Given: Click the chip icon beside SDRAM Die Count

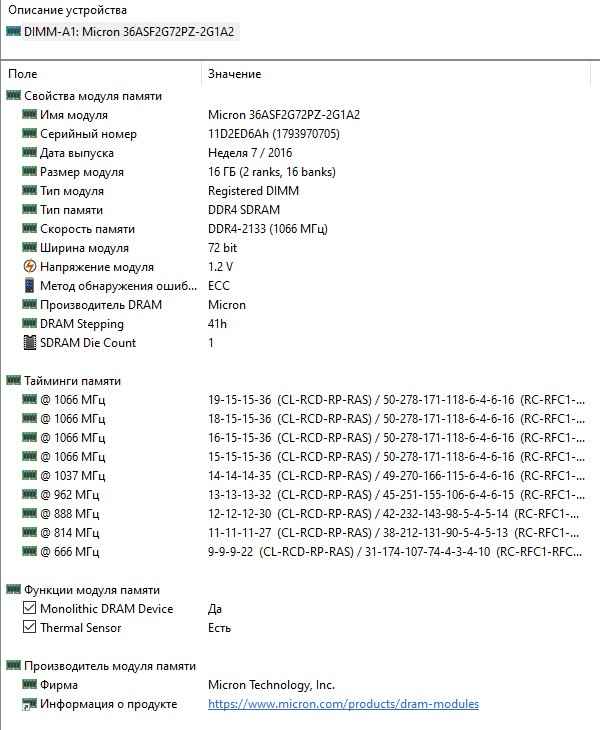Looking at the screenshot, I should click(29, 343).
